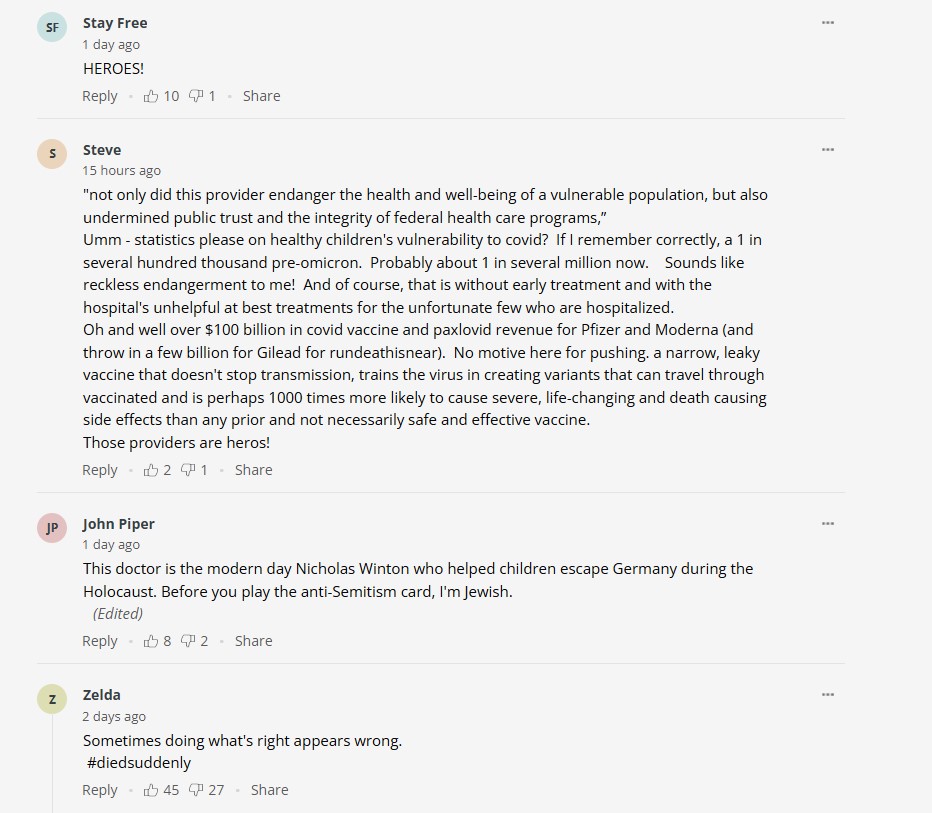Dislike John Piper's comment
This screenshot has height=813, width=932.
point(188,641)
